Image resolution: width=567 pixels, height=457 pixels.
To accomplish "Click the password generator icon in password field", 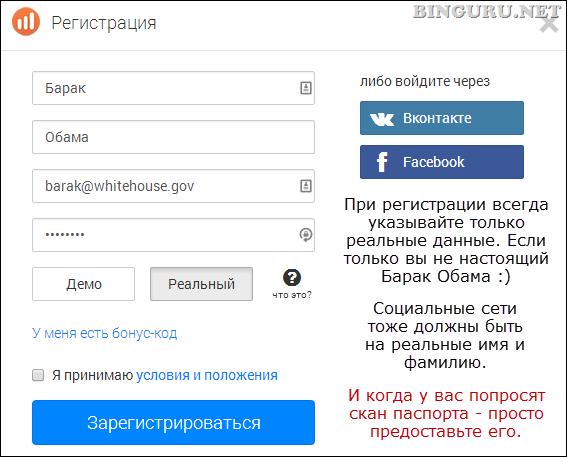I will coord(306,235).
